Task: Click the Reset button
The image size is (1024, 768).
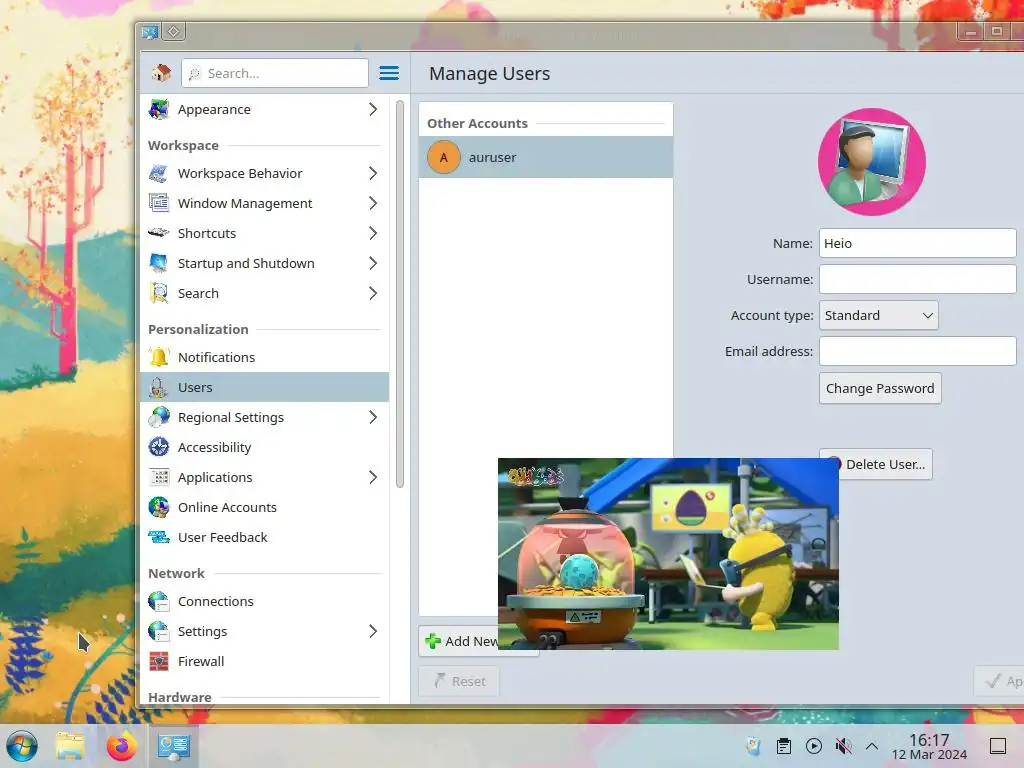Action: tap(459, 681)
